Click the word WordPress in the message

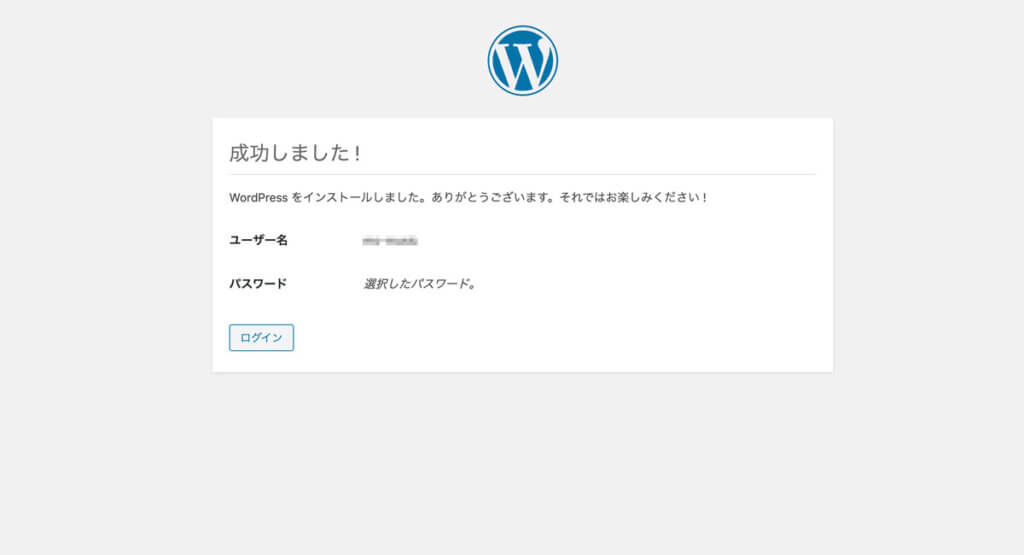tap(258, 198)
